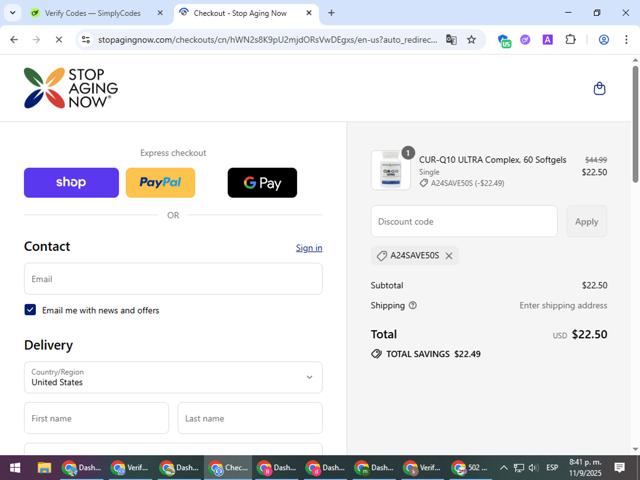Go back to previous page

(14, 40)
